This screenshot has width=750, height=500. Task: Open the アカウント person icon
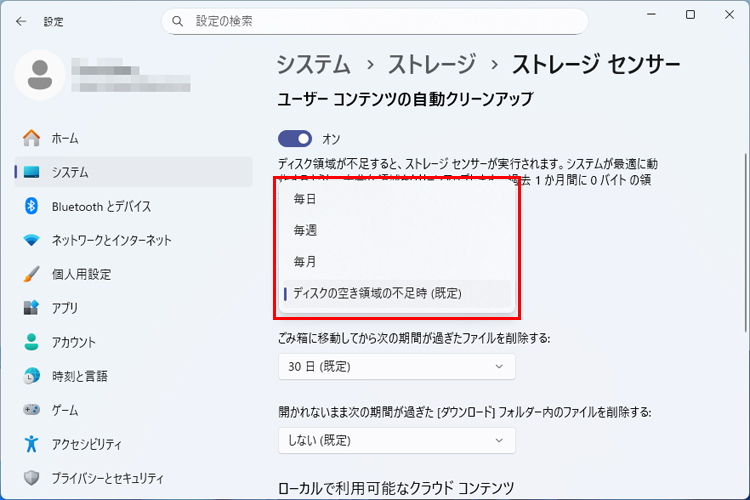[x=31, y=342]
